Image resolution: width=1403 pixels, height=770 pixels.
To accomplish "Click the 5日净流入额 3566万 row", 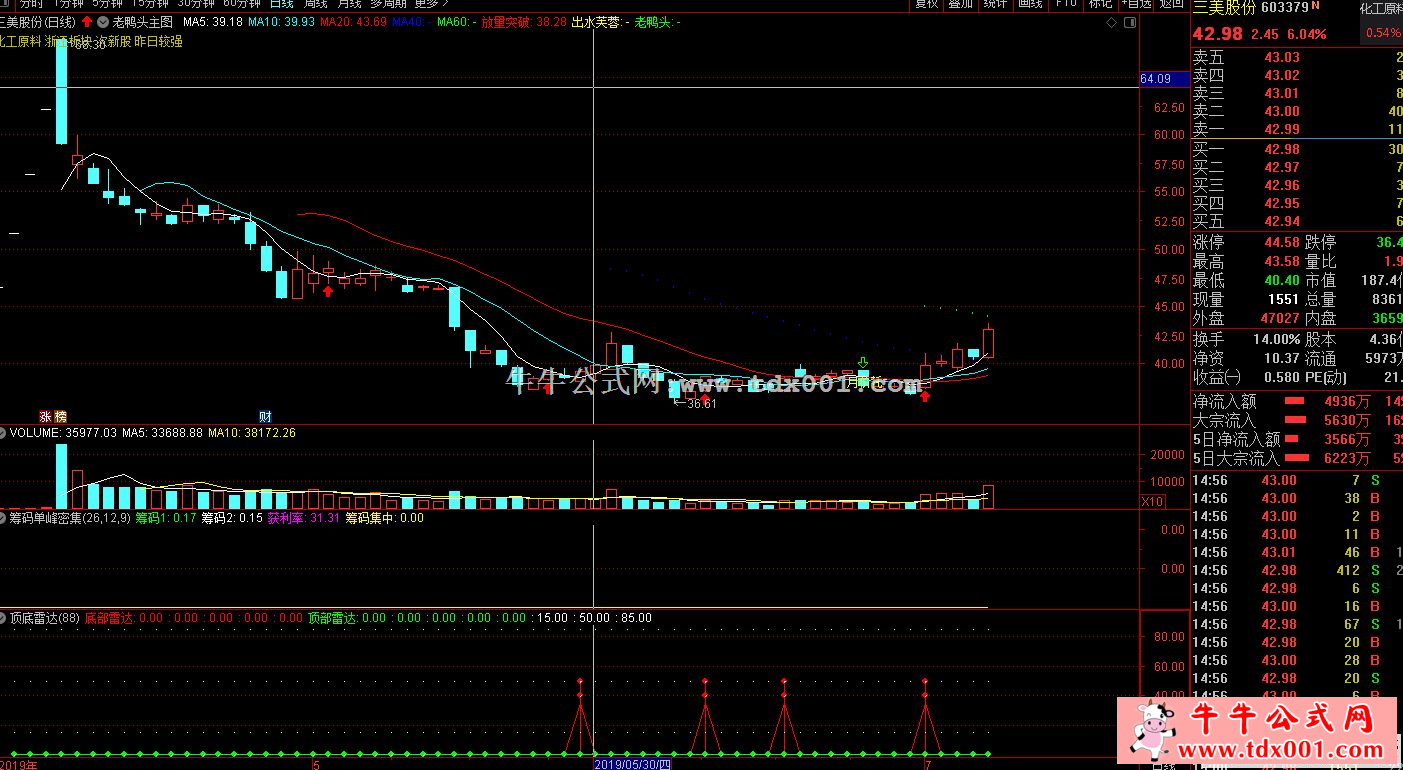I will (x=1297, y=439).
